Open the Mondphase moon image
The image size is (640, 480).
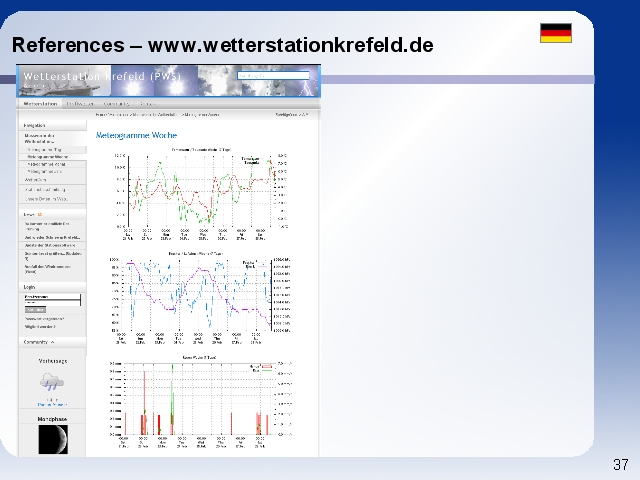(x=53, y=439)
